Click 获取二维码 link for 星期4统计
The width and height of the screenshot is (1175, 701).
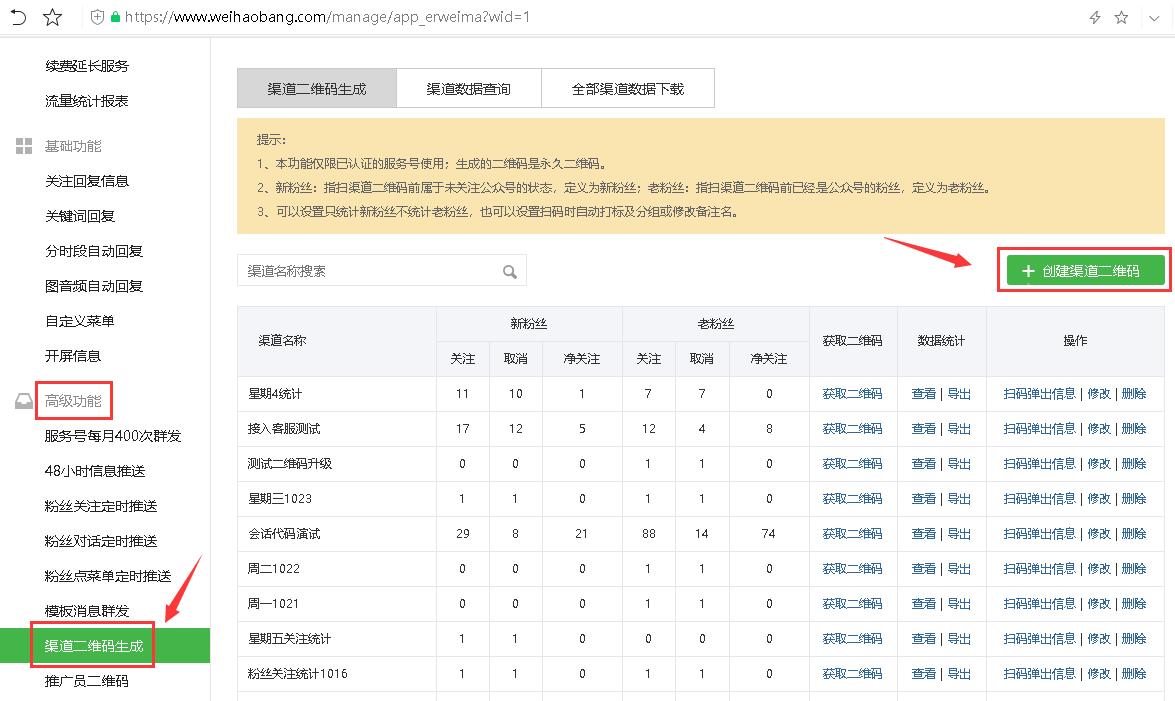[852, 394]
